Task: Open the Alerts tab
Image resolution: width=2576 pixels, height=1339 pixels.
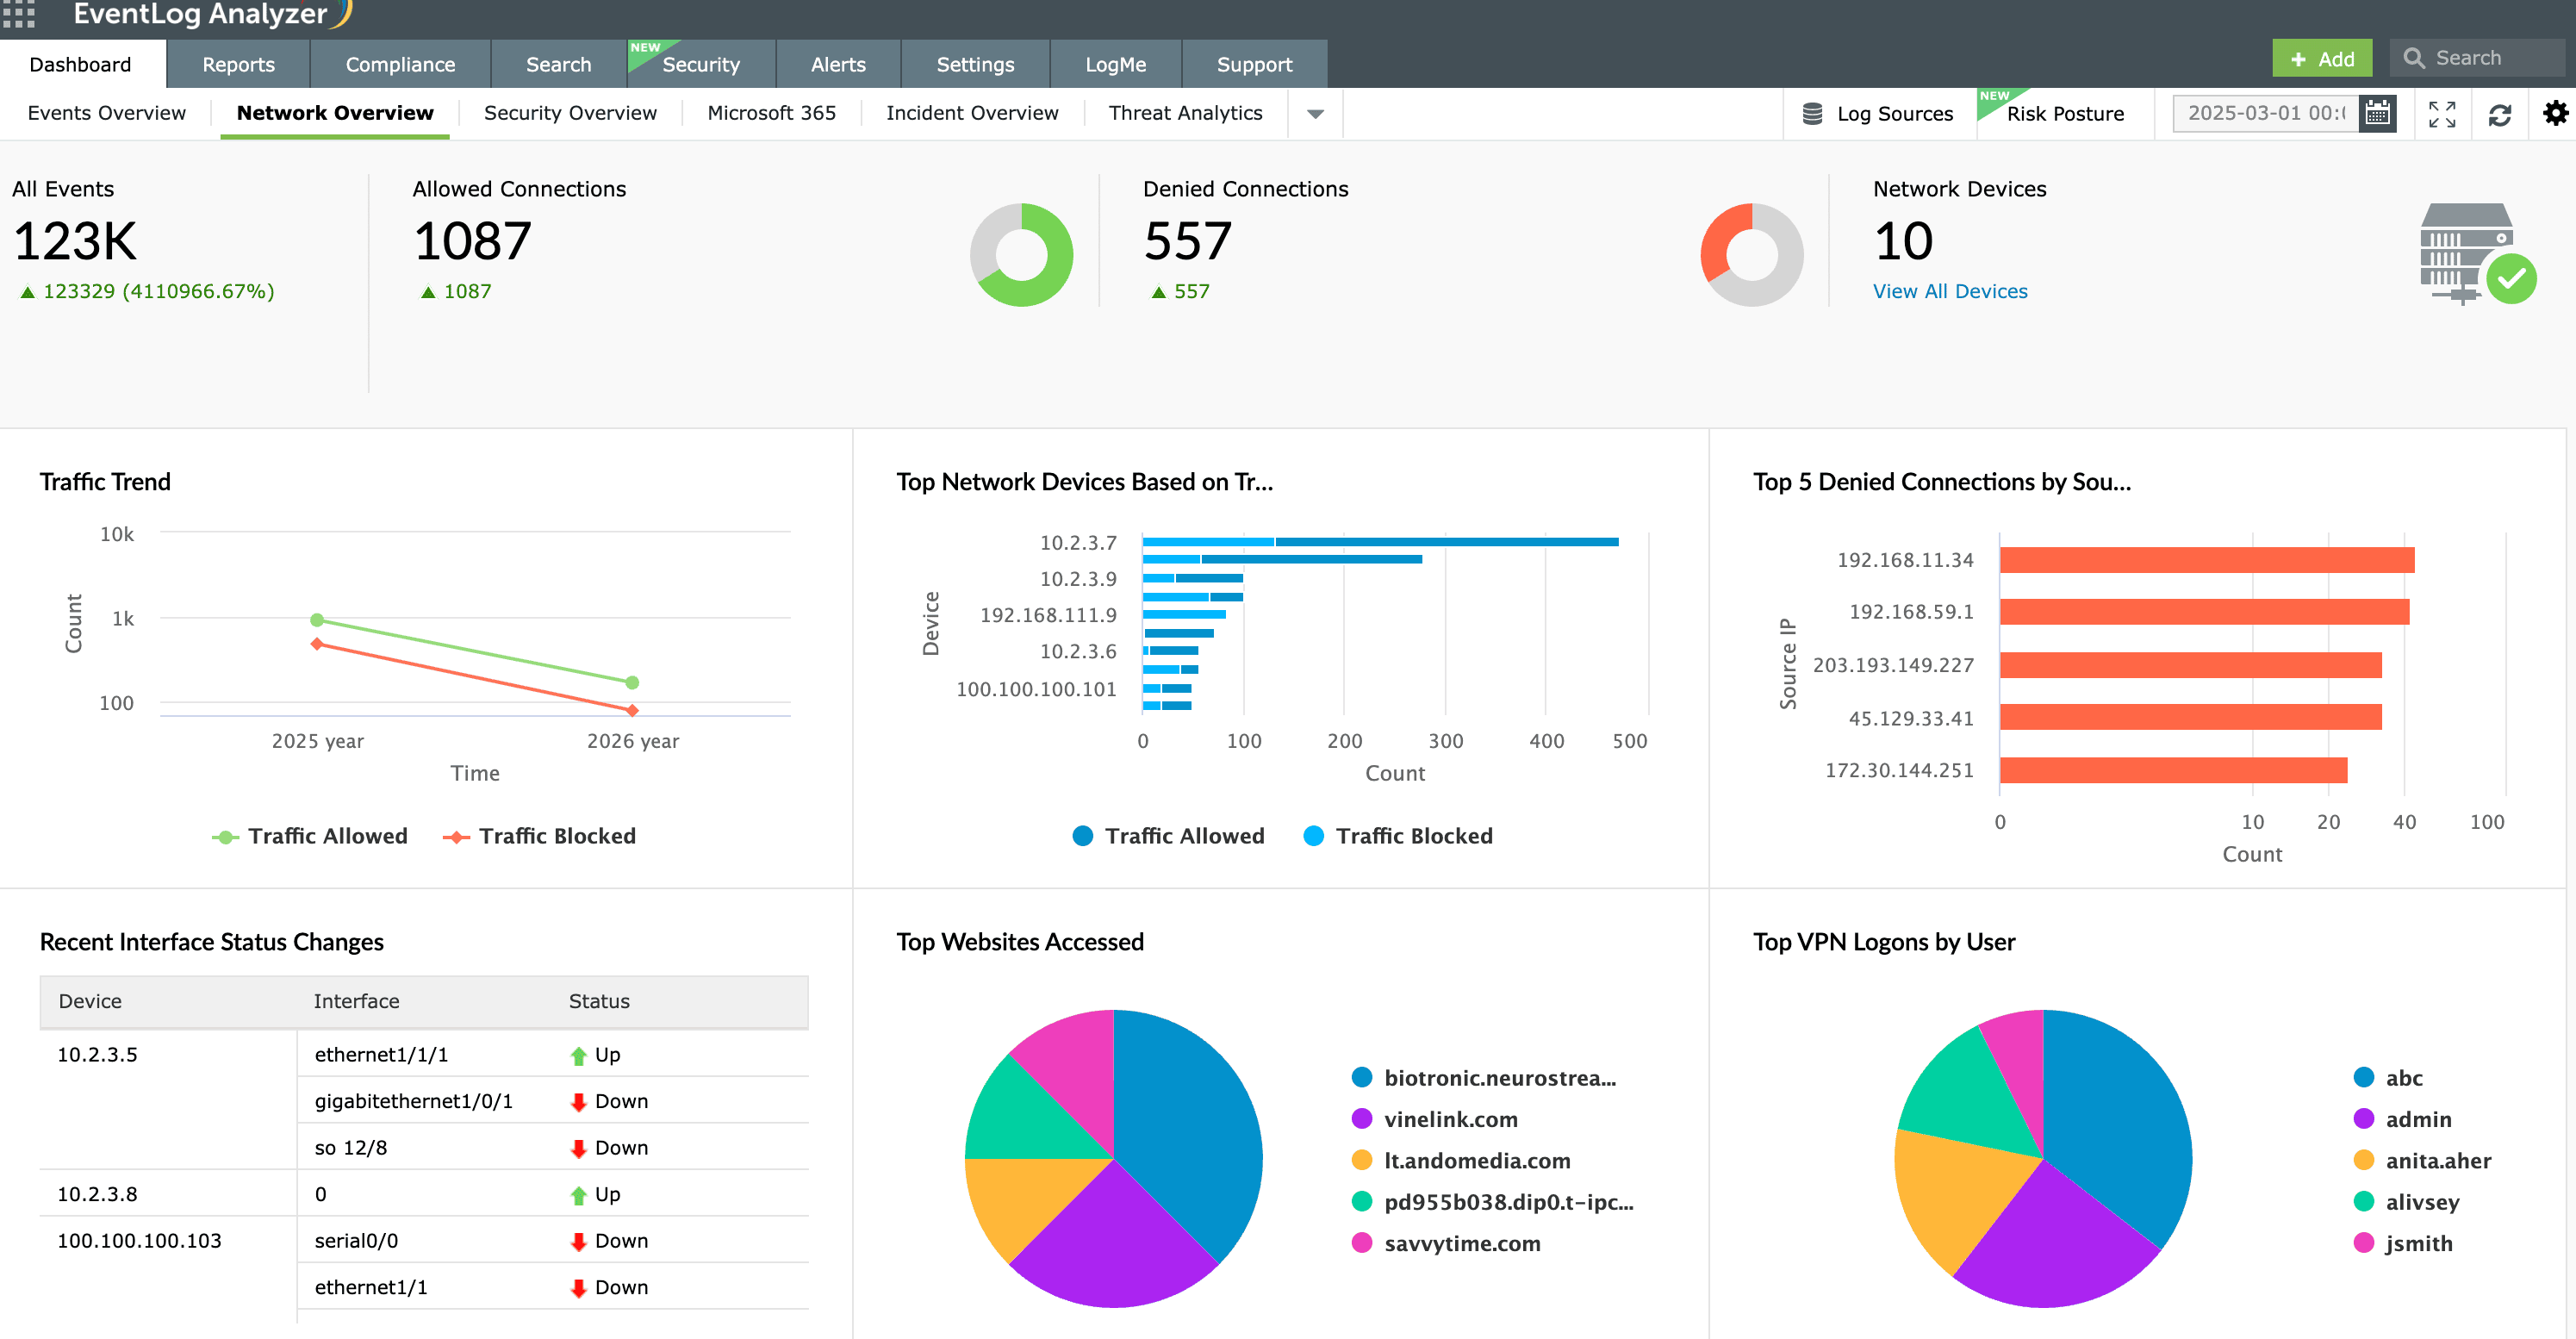Action: click(838, 64)
